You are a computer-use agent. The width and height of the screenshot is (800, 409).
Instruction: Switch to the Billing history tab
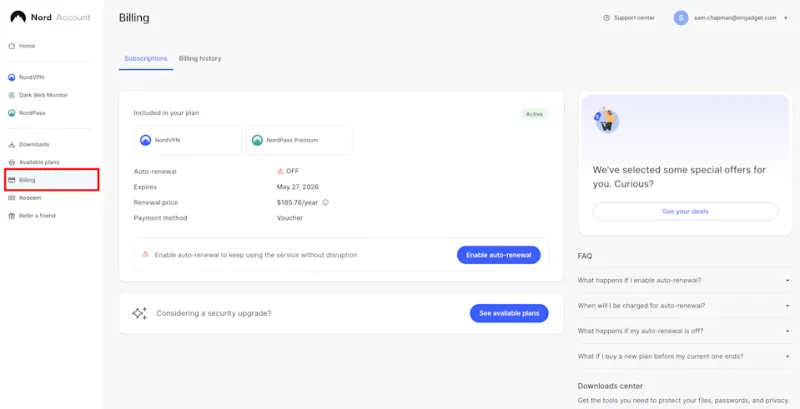pyautogui.click(x=200, y=59)
